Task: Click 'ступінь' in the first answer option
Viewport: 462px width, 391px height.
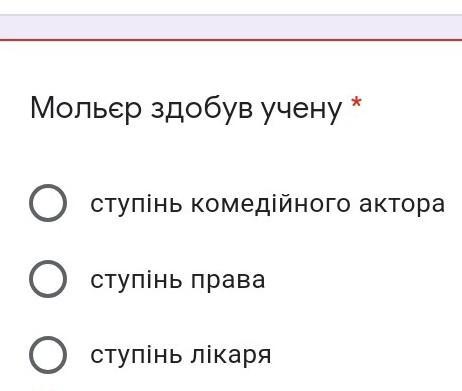Action: pos(136,204)
